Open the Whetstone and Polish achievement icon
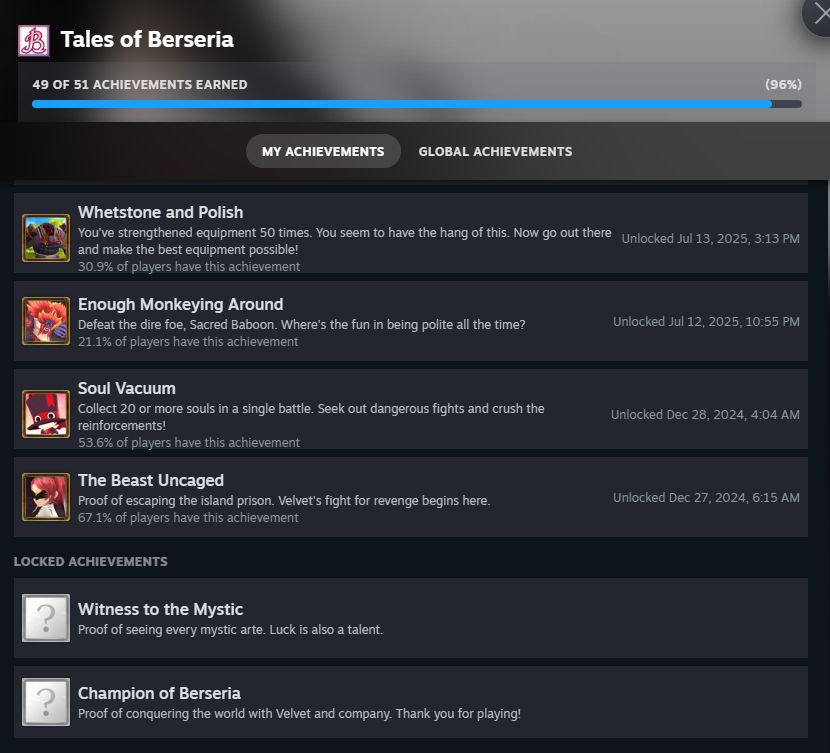Screen dimensions: 830x753 pos(46,238)
